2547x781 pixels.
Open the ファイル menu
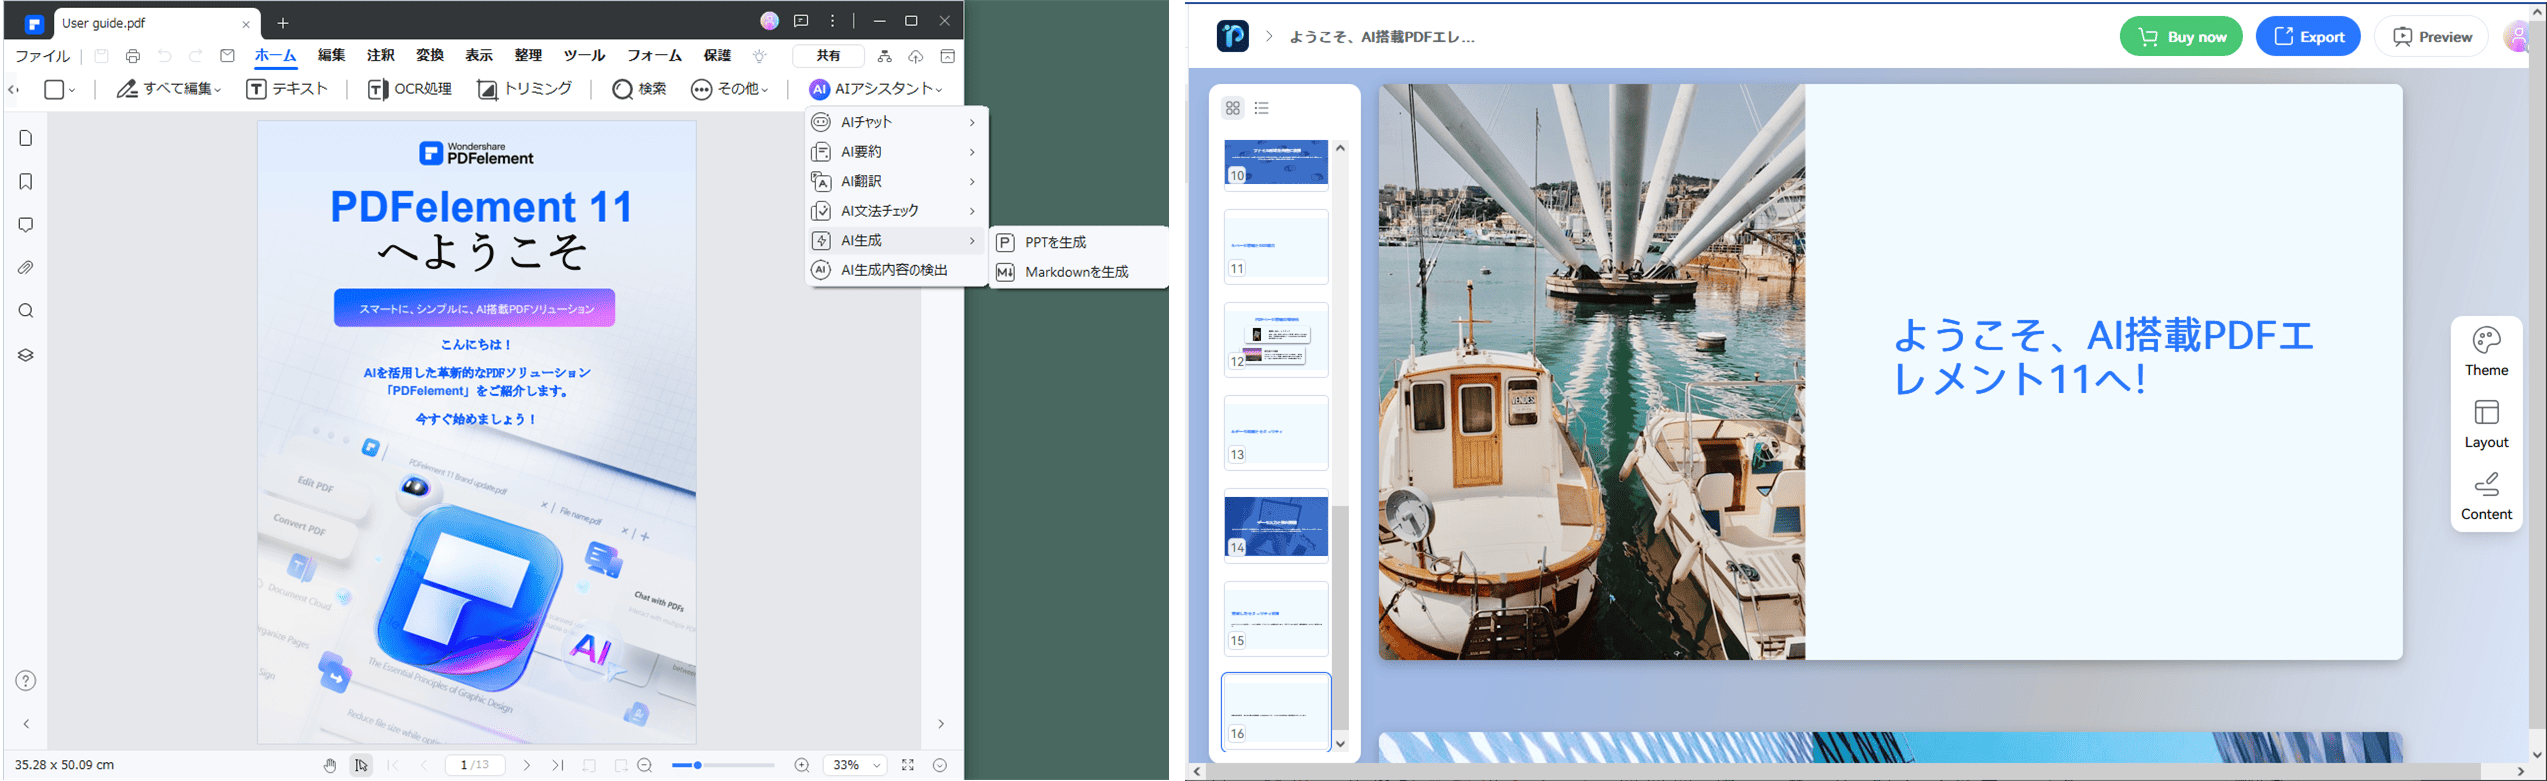[x=42, y=56]
